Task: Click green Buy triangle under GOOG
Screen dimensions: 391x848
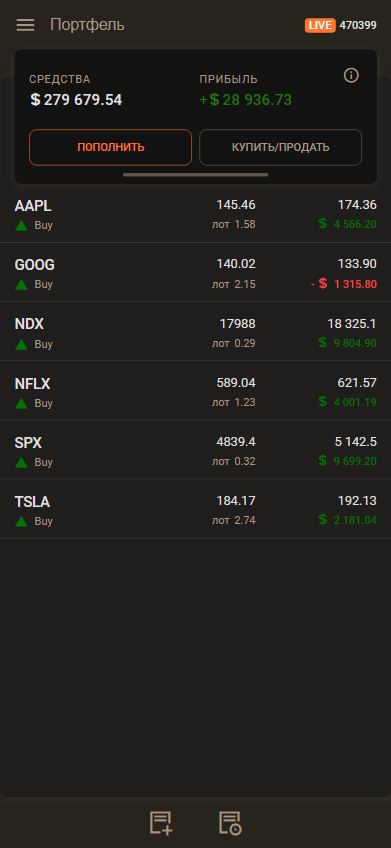Action: pos(21,284)
